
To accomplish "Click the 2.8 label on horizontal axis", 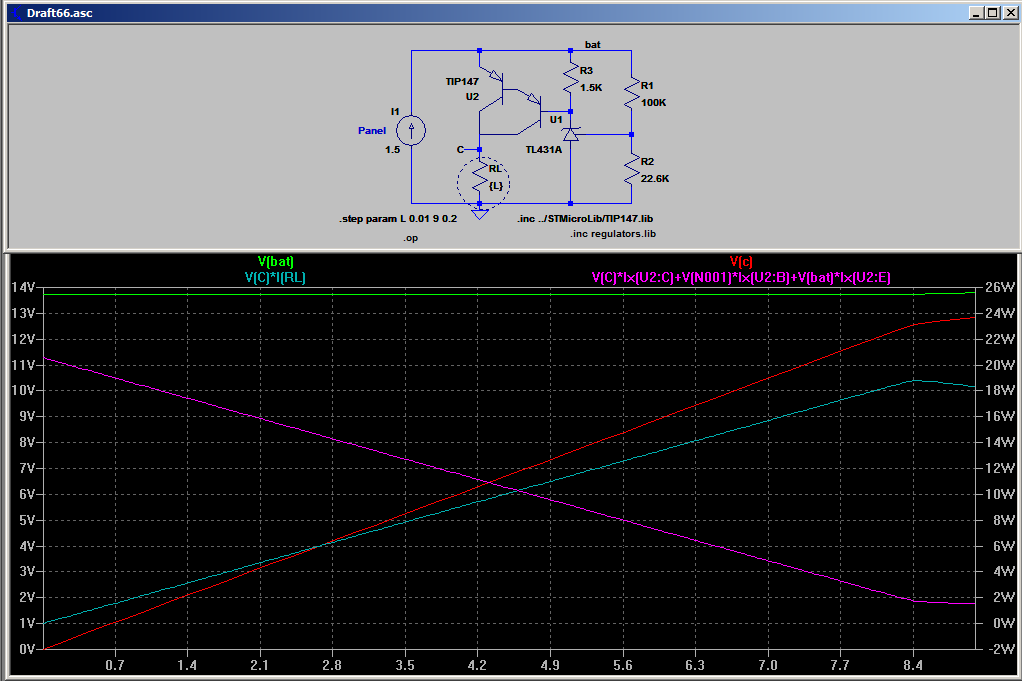I will pos(332,665).
